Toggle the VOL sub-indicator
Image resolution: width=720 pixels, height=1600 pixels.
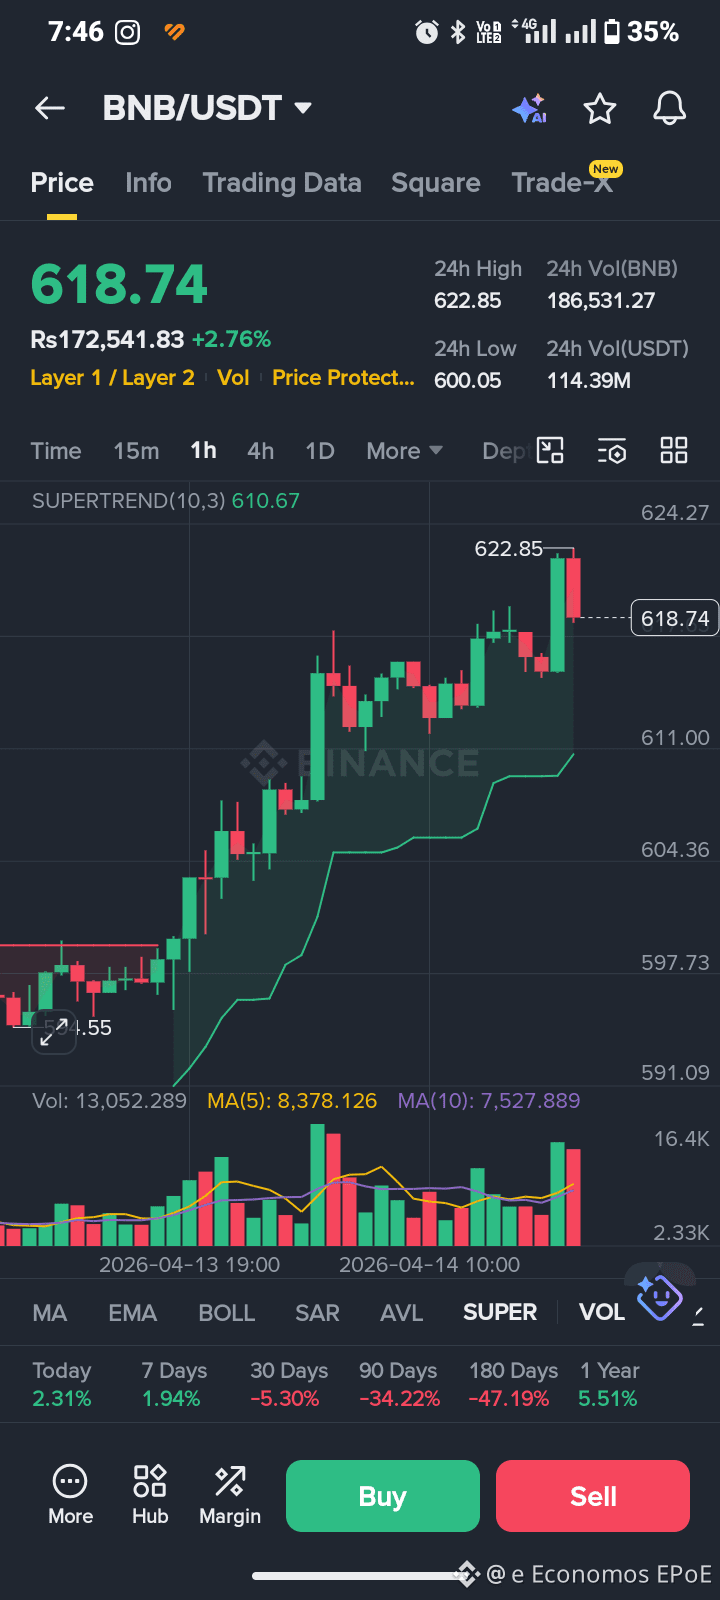pos(602,1313)
